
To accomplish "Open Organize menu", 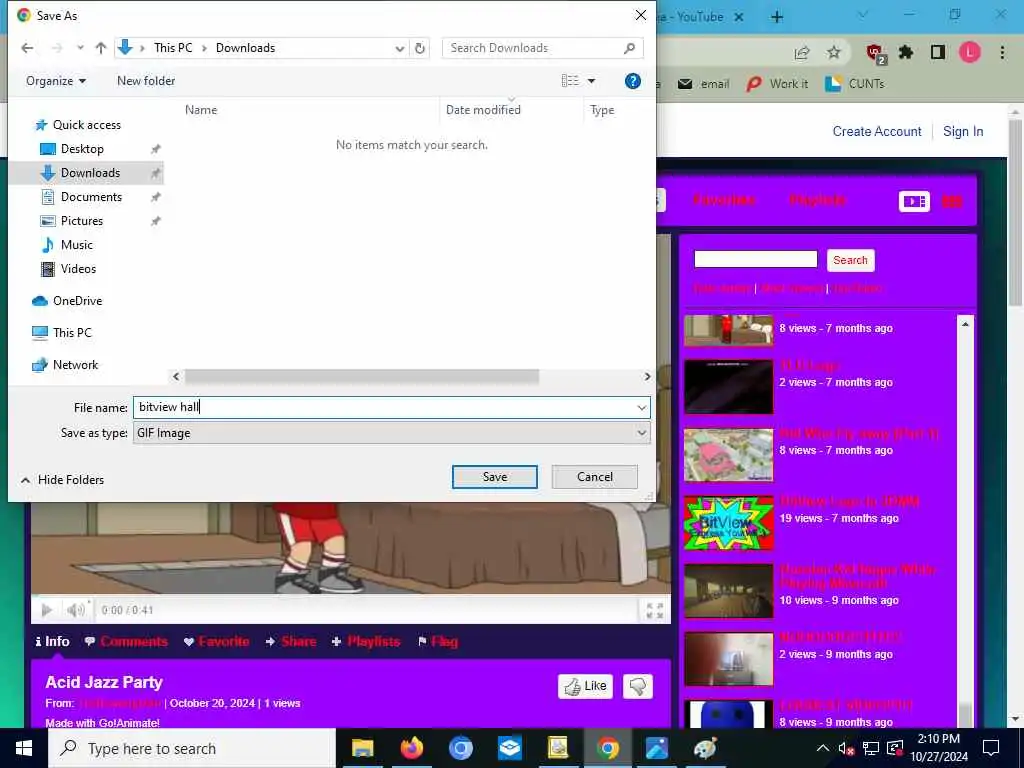I will [56, 81].
